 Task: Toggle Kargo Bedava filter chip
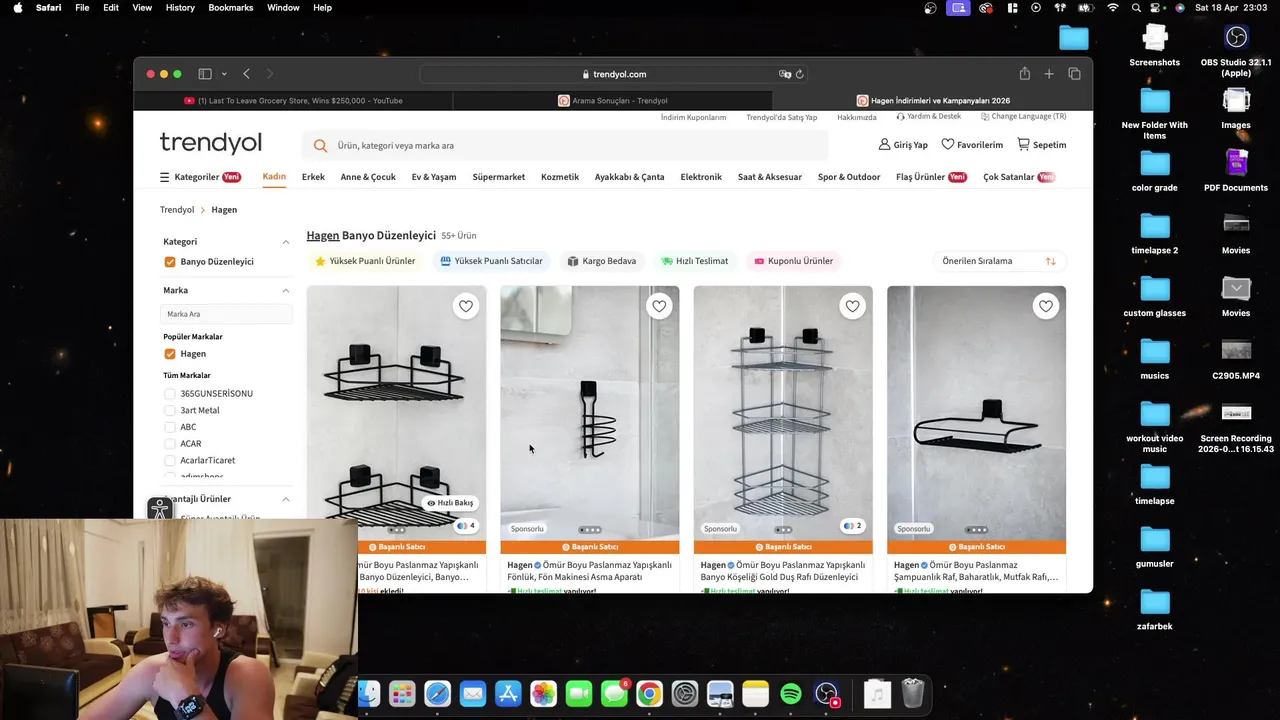602,261
